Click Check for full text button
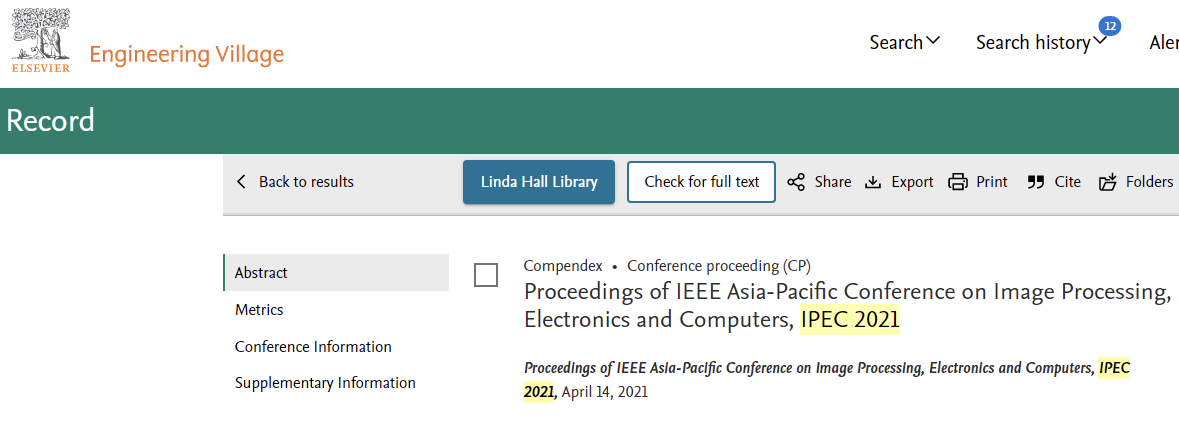 702,182
